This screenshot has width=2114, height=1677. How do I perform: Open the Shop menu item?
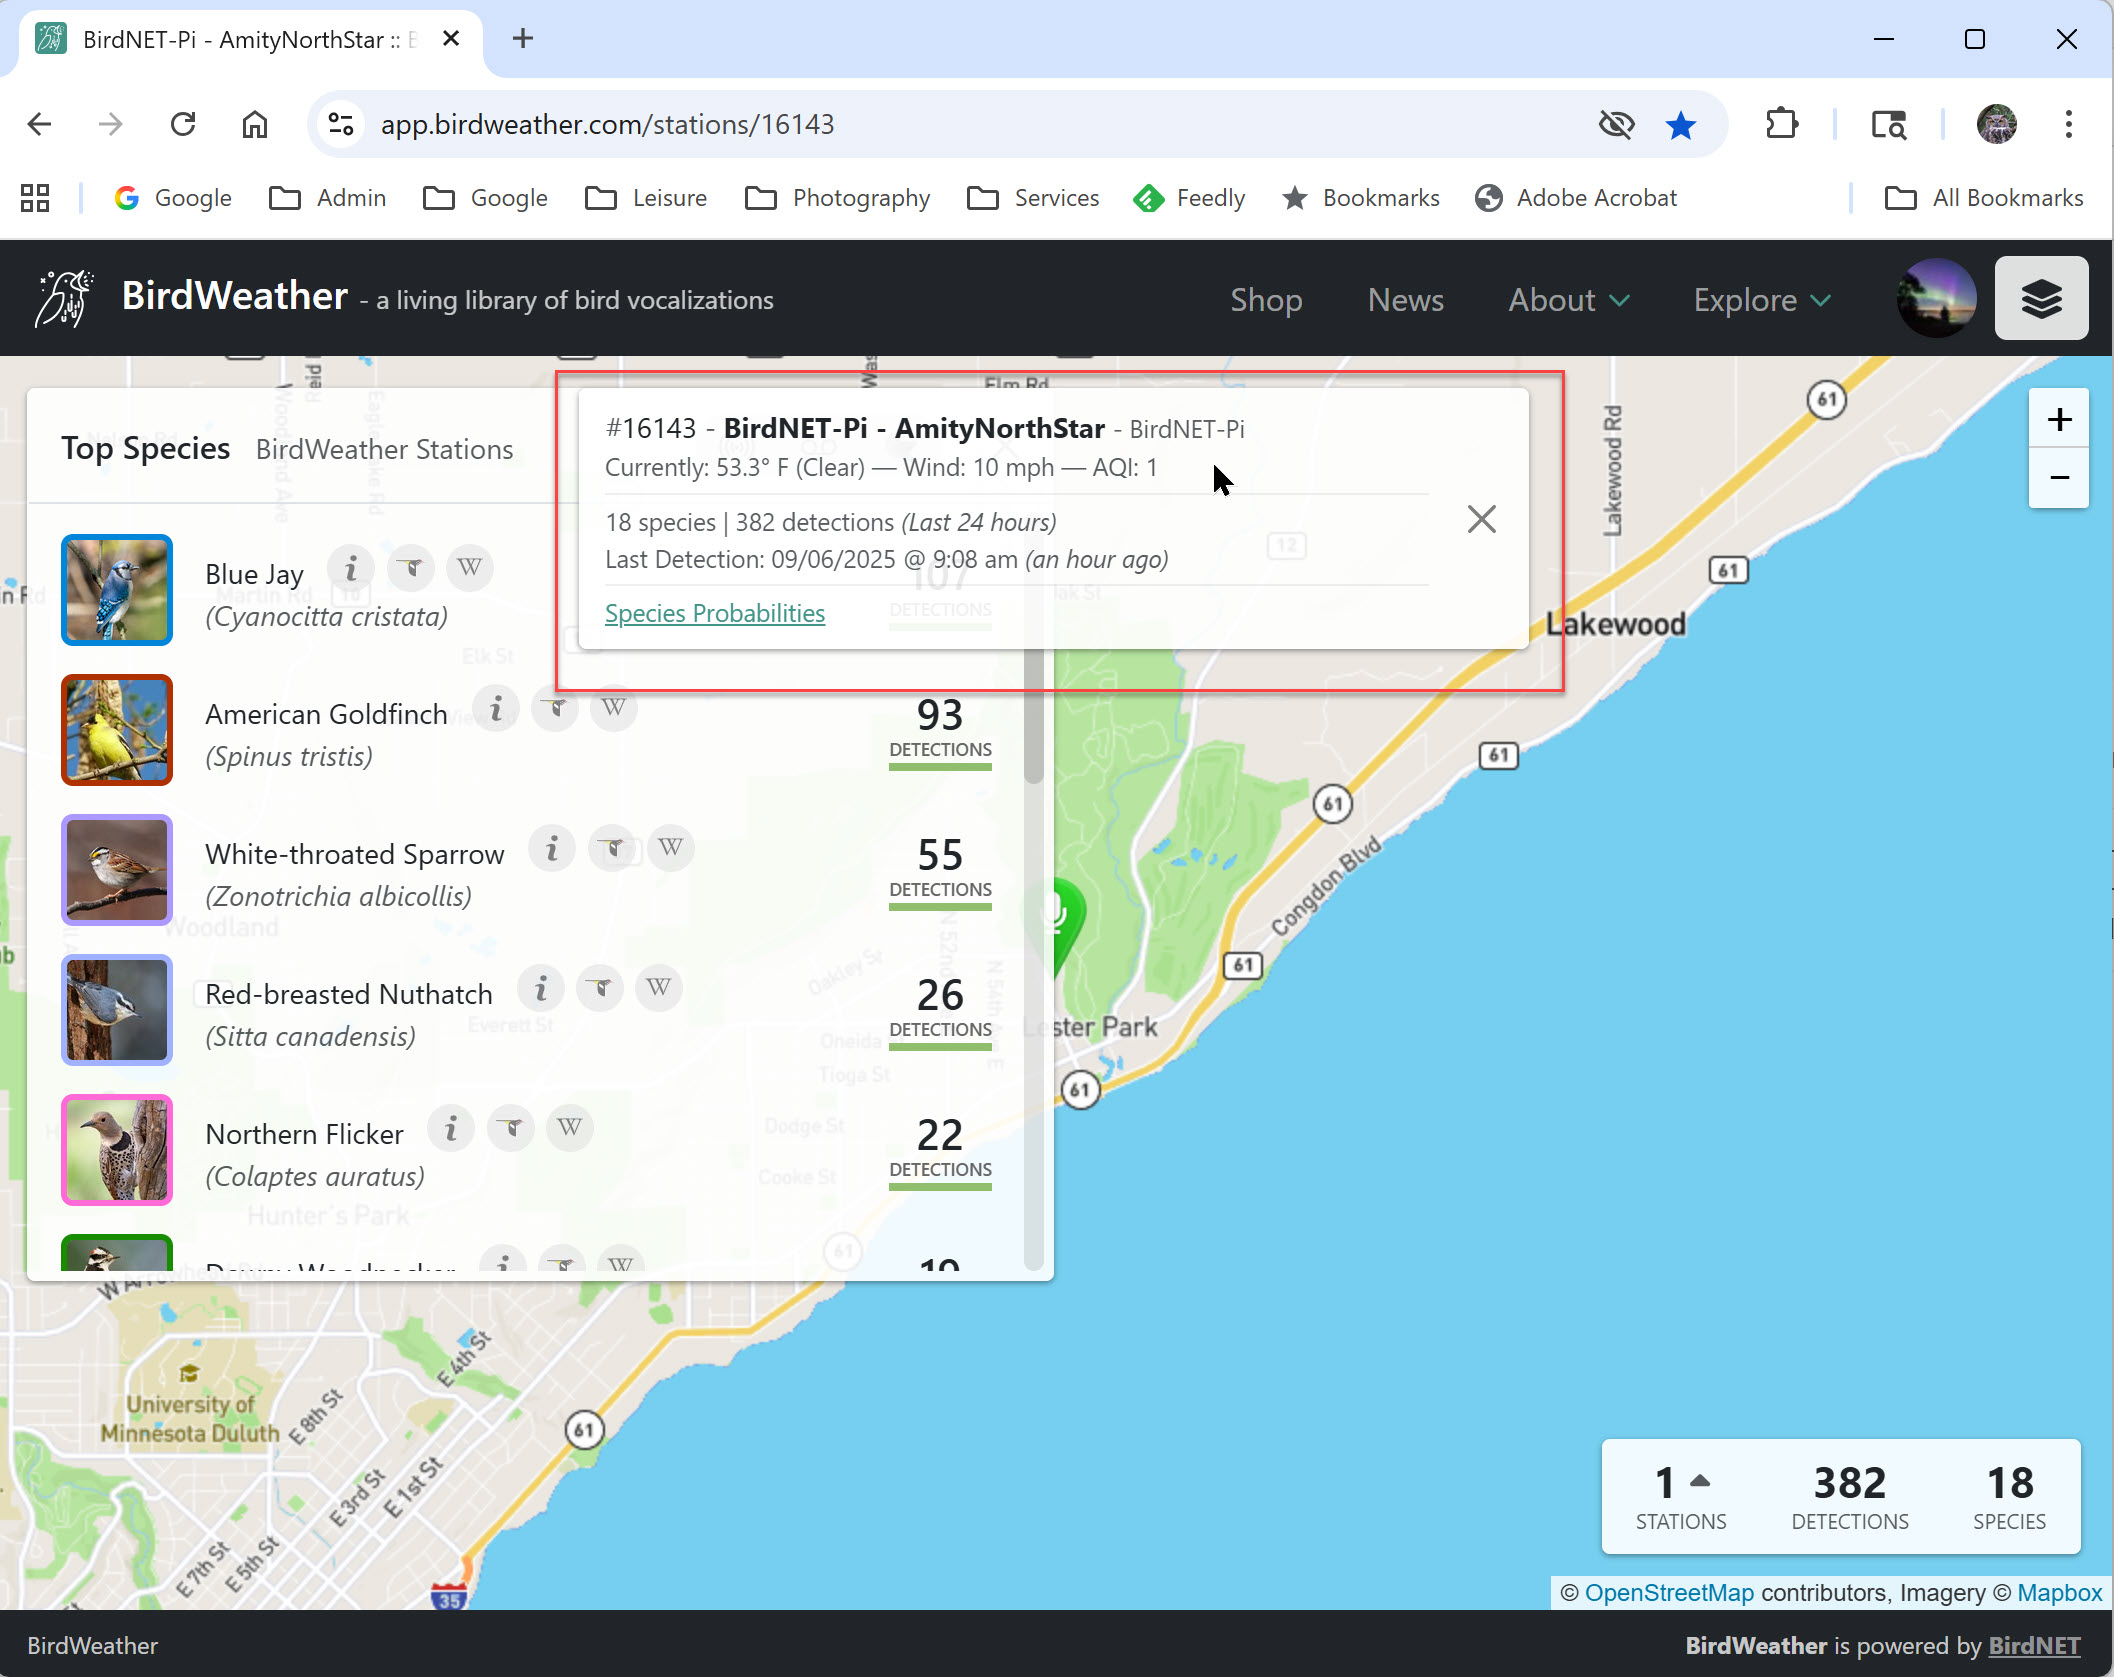(x=1266, y=300)
